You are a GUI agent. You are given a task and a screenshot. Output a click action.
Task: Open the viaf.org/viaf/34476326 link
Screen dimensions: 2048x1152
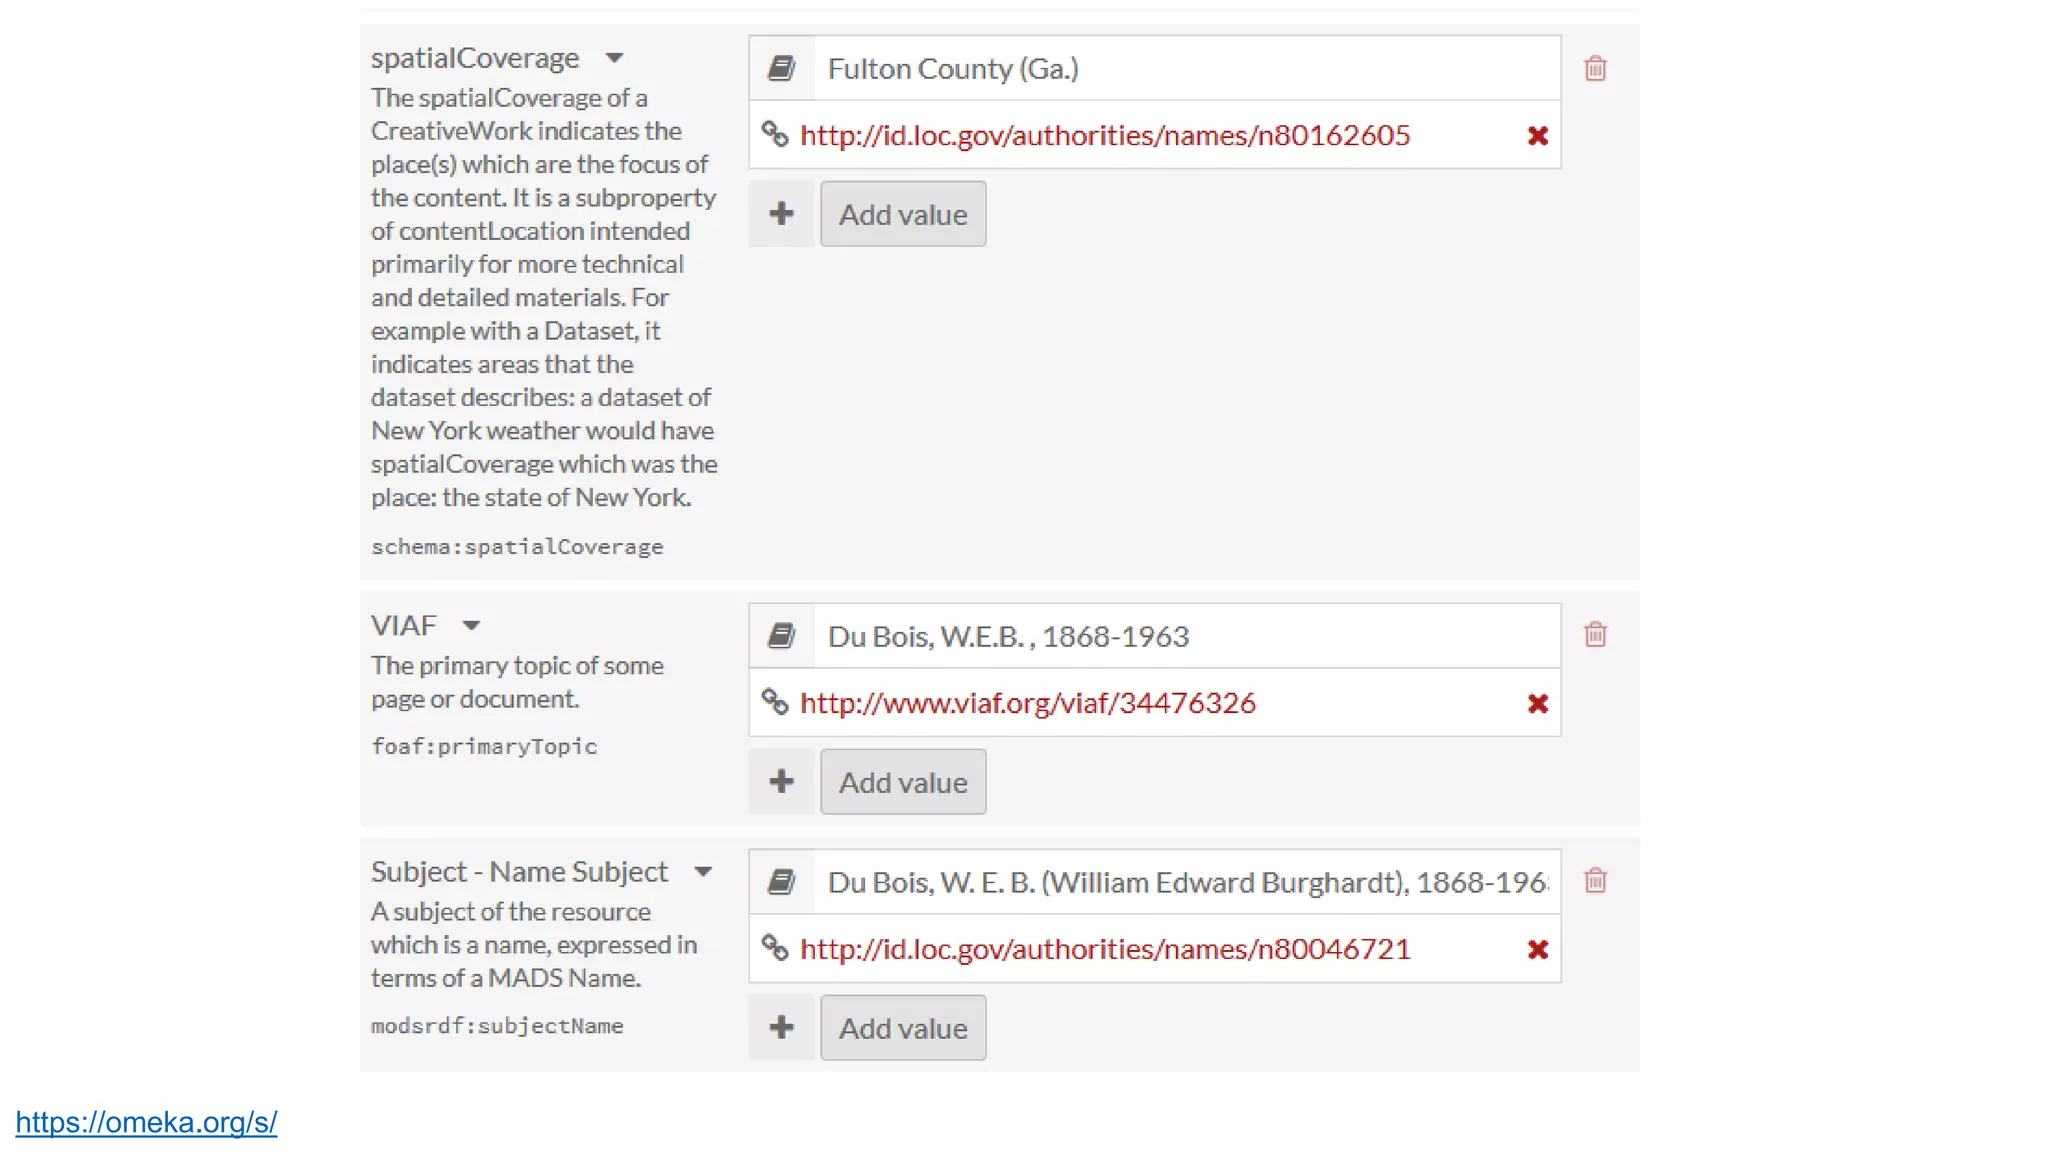pyautogui.click(x=1027, y=704)
